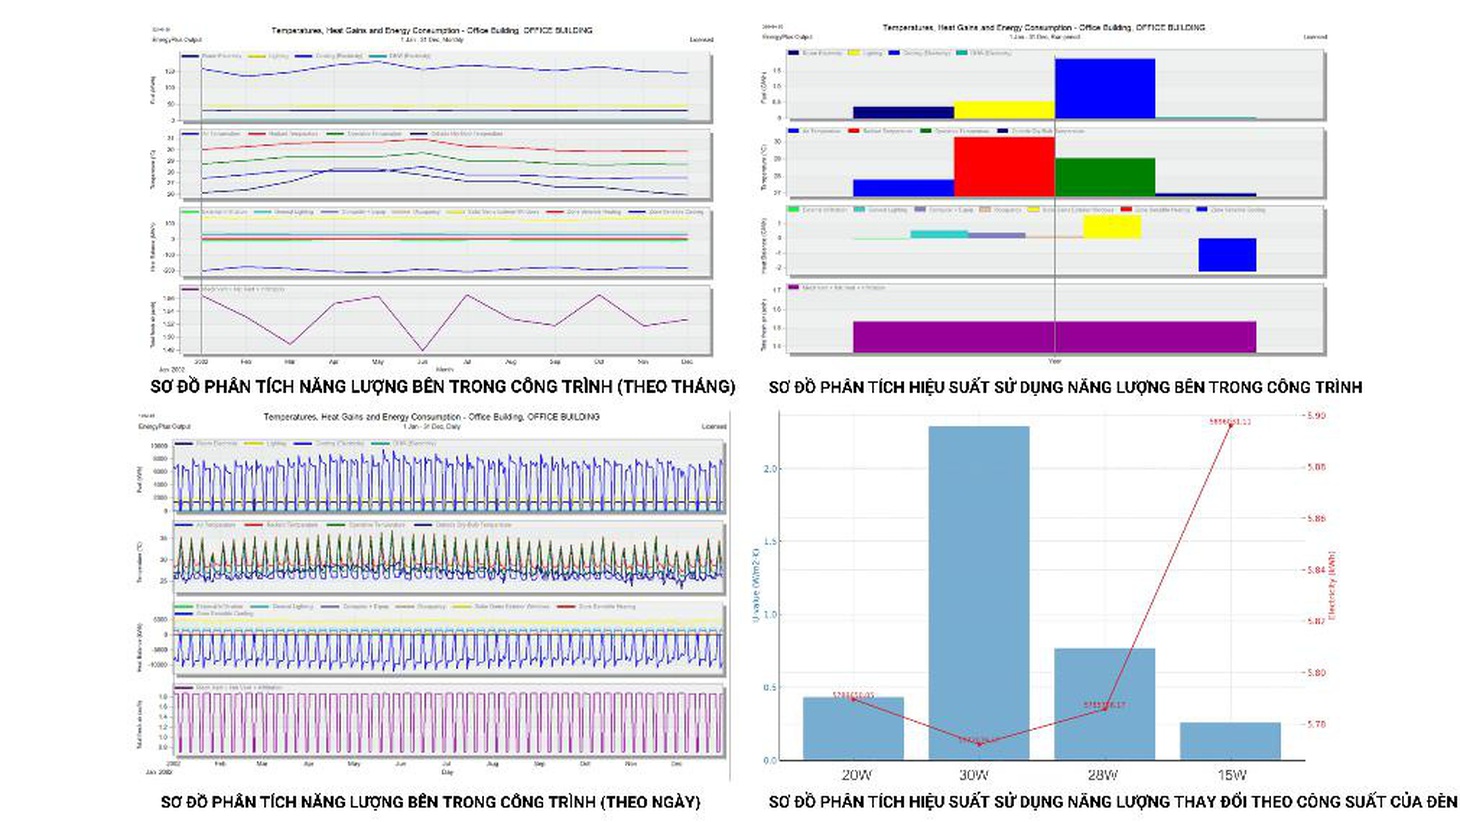Image resolution: width=1460 pixels, height=822 pixels.
Task: Select the tall blue Cooling bar in the annual fuel chart
Action: [x=1104, y=88]
